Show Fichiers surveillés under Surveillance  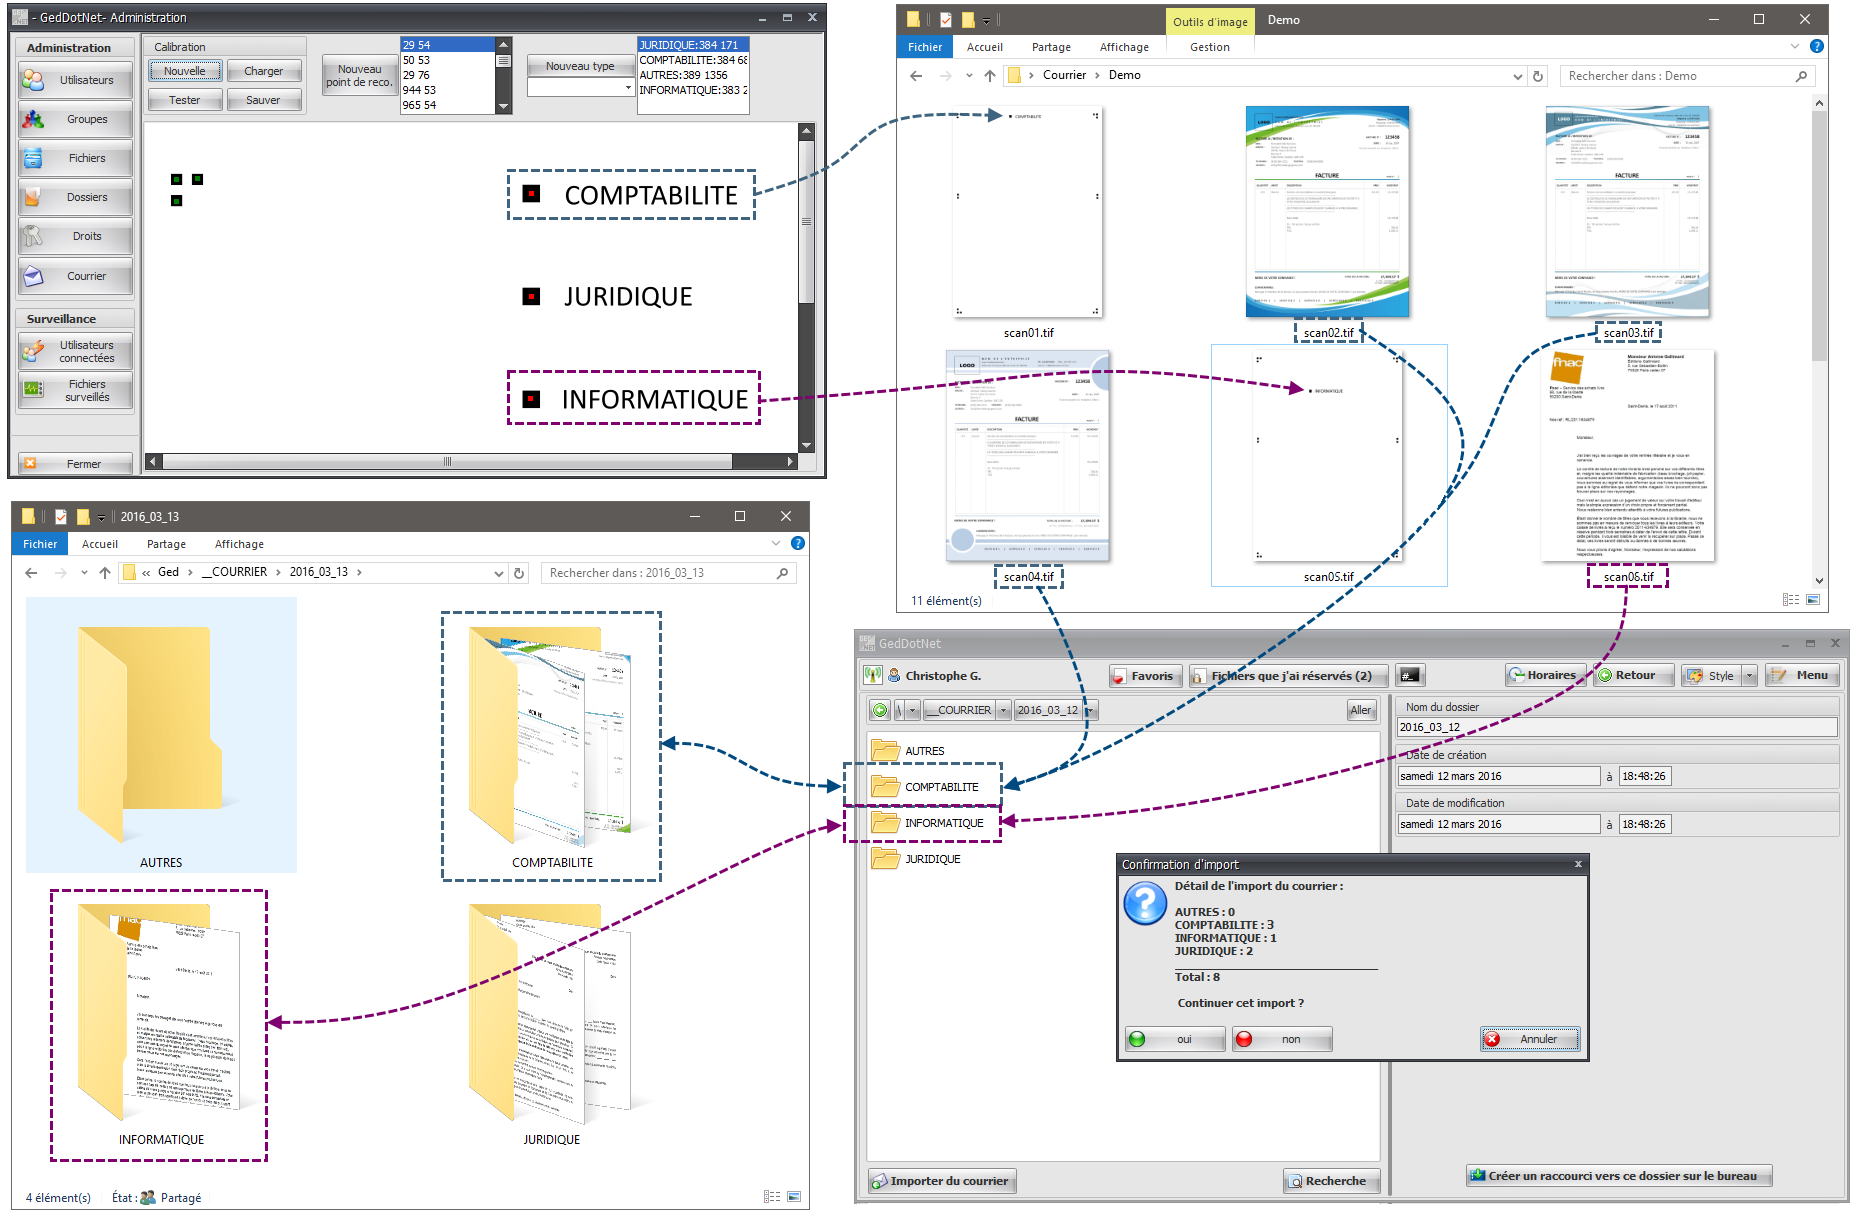pyautogui.click(x=75, y=390)
